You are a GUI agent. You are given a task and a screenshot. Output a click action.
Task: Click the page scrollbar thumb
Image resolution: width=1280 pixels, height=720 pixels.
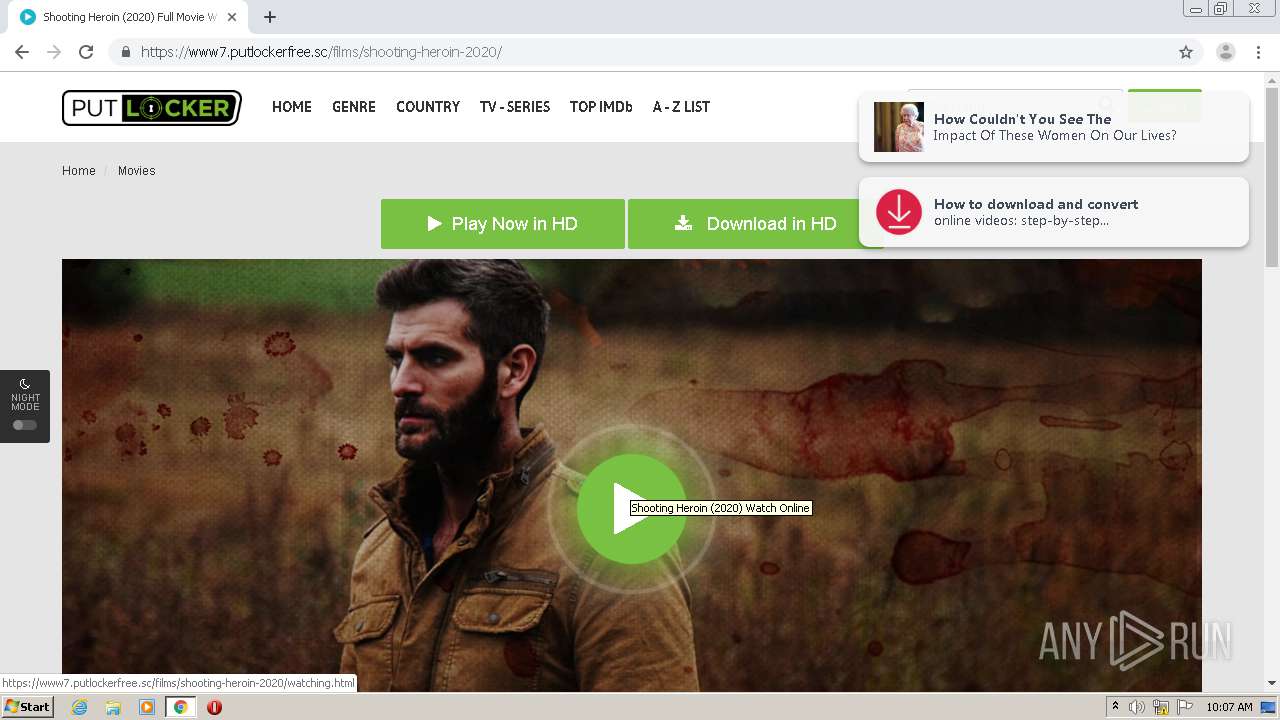click(x=1271, y=178)
